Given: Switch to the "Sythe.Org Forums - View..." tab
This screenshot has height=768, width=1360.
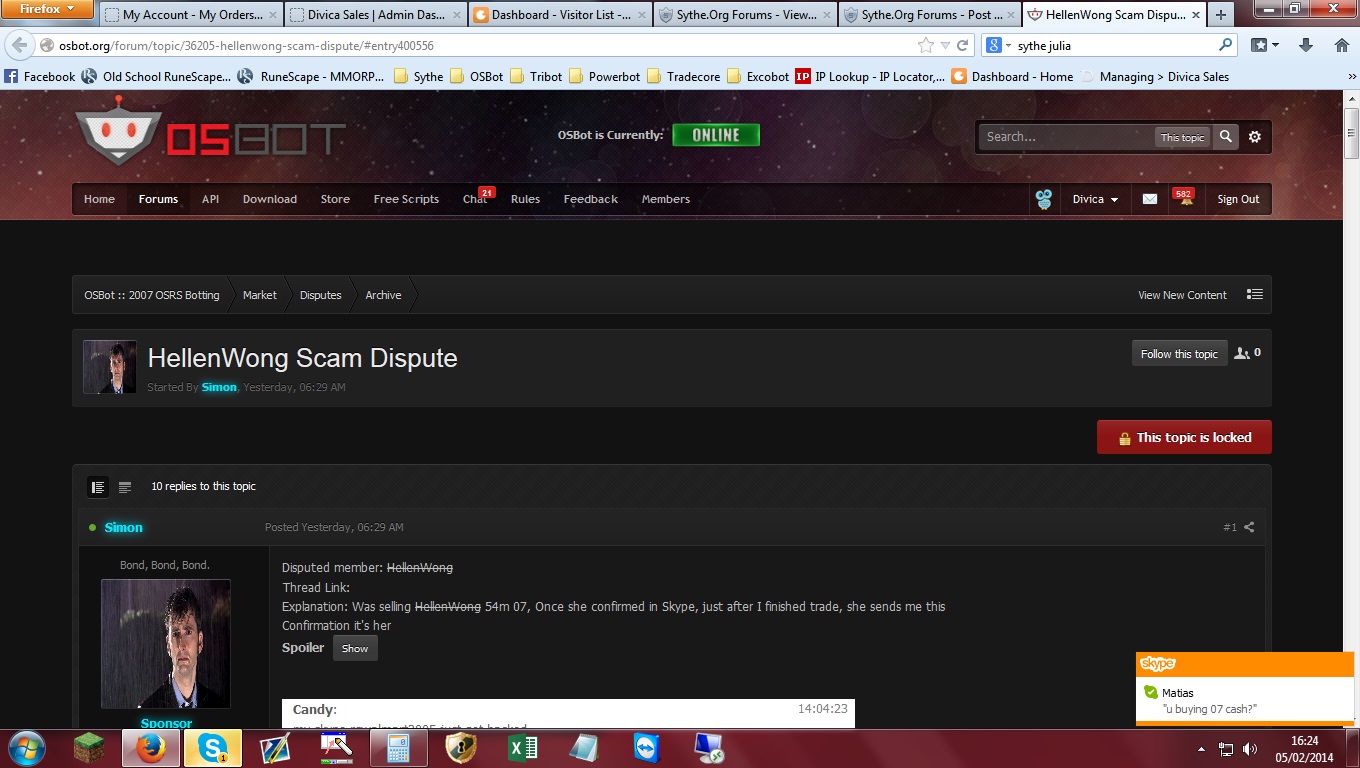Looking at the screenshot, I should click(745, 15).
